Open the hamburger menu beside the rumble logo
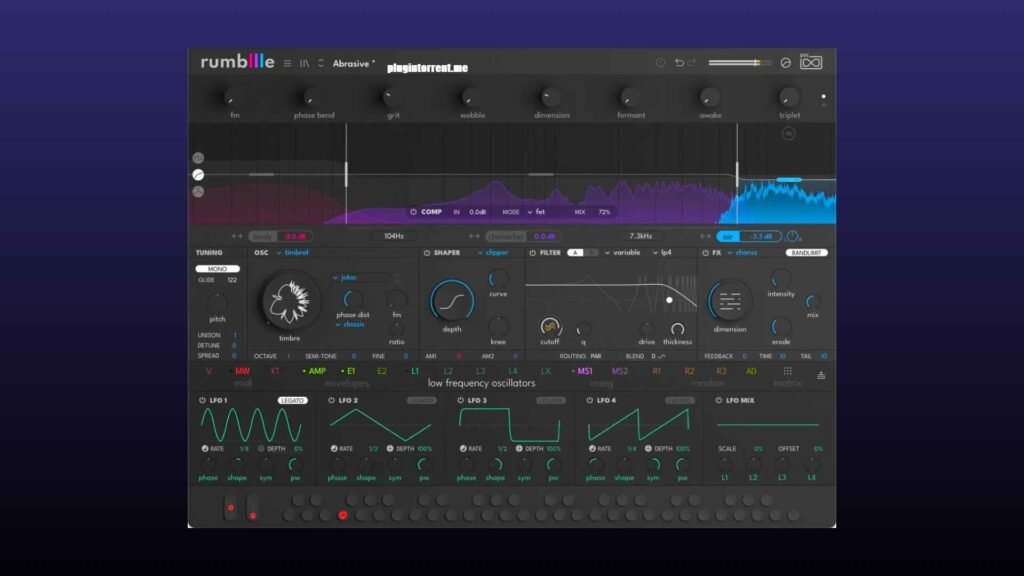This screenshot has height=576, width=1024. pyautogui.click(x=287, y=63)
